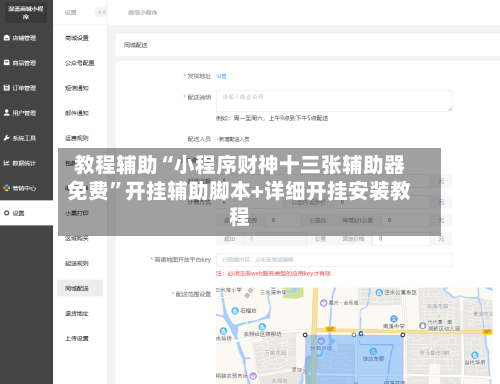Viewport: 500px width, 384px height.
Task: Click example text 周一至周六 配送 hint
Action: pos(272,118)
